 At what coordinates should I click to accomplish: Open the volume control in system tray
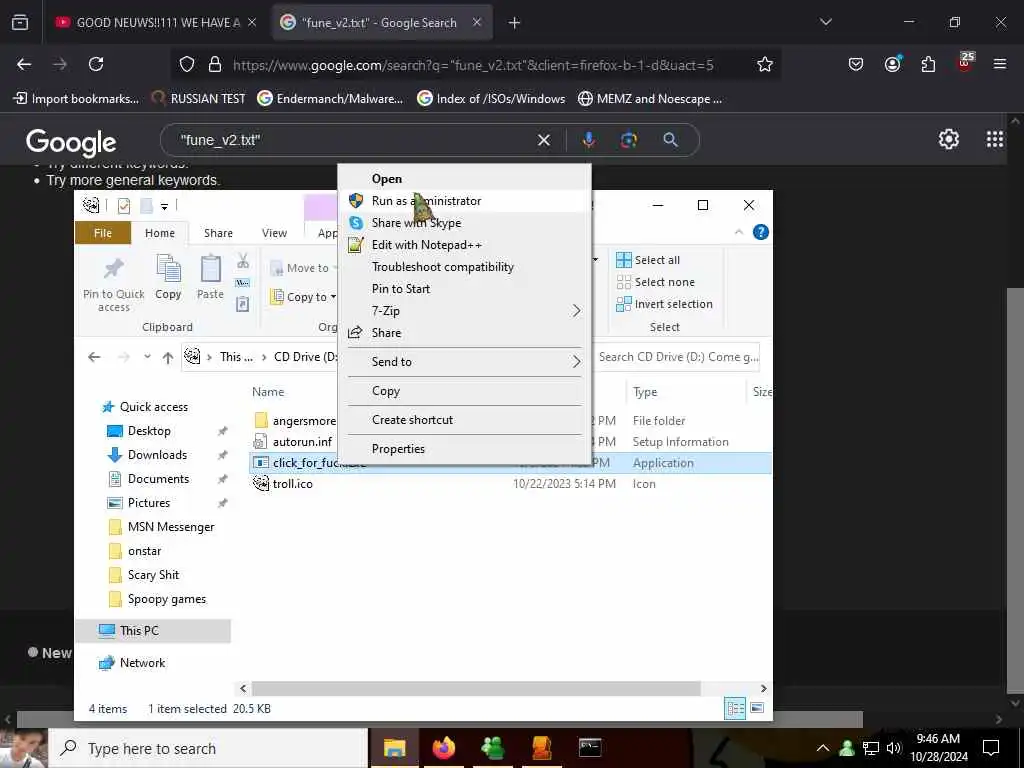click(x=893, y=748)
